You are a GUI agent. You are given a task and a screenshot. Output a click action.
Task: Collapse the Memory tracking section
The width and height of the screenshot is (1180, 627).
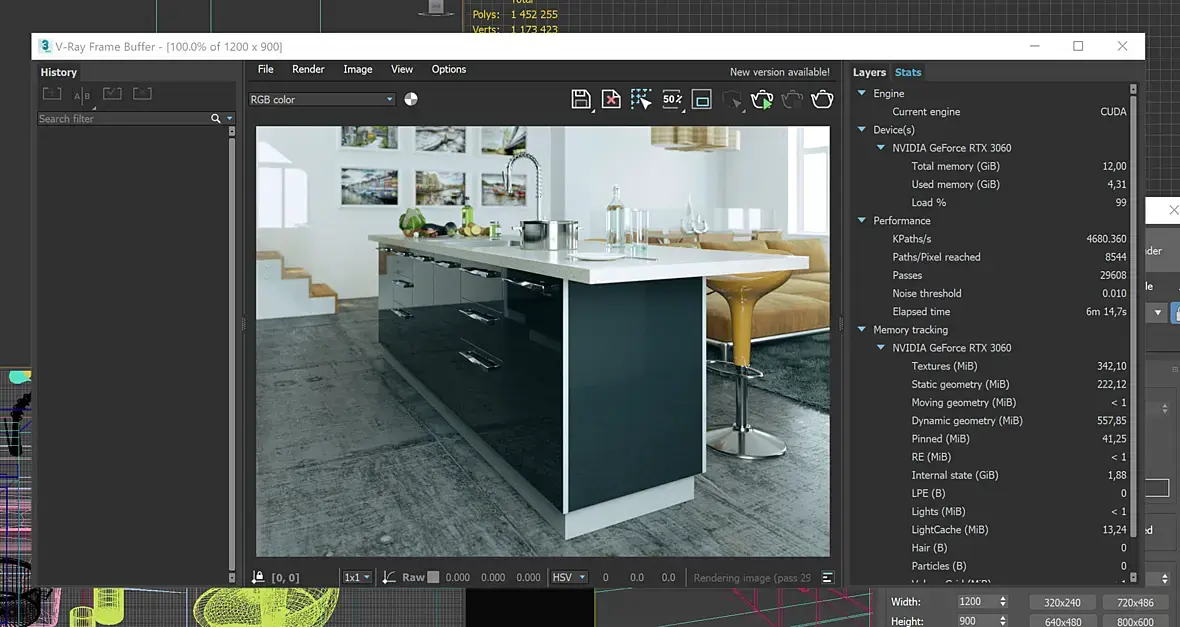[x=862, y=330]
